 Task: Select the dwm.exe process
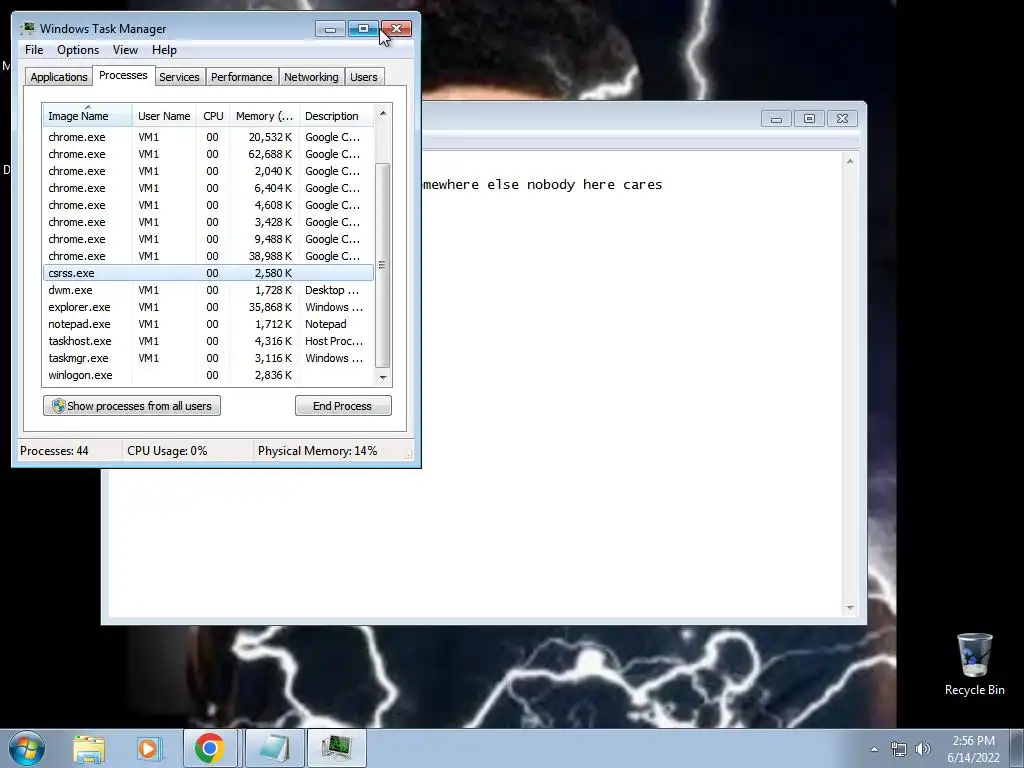click(x=208, y=290)
